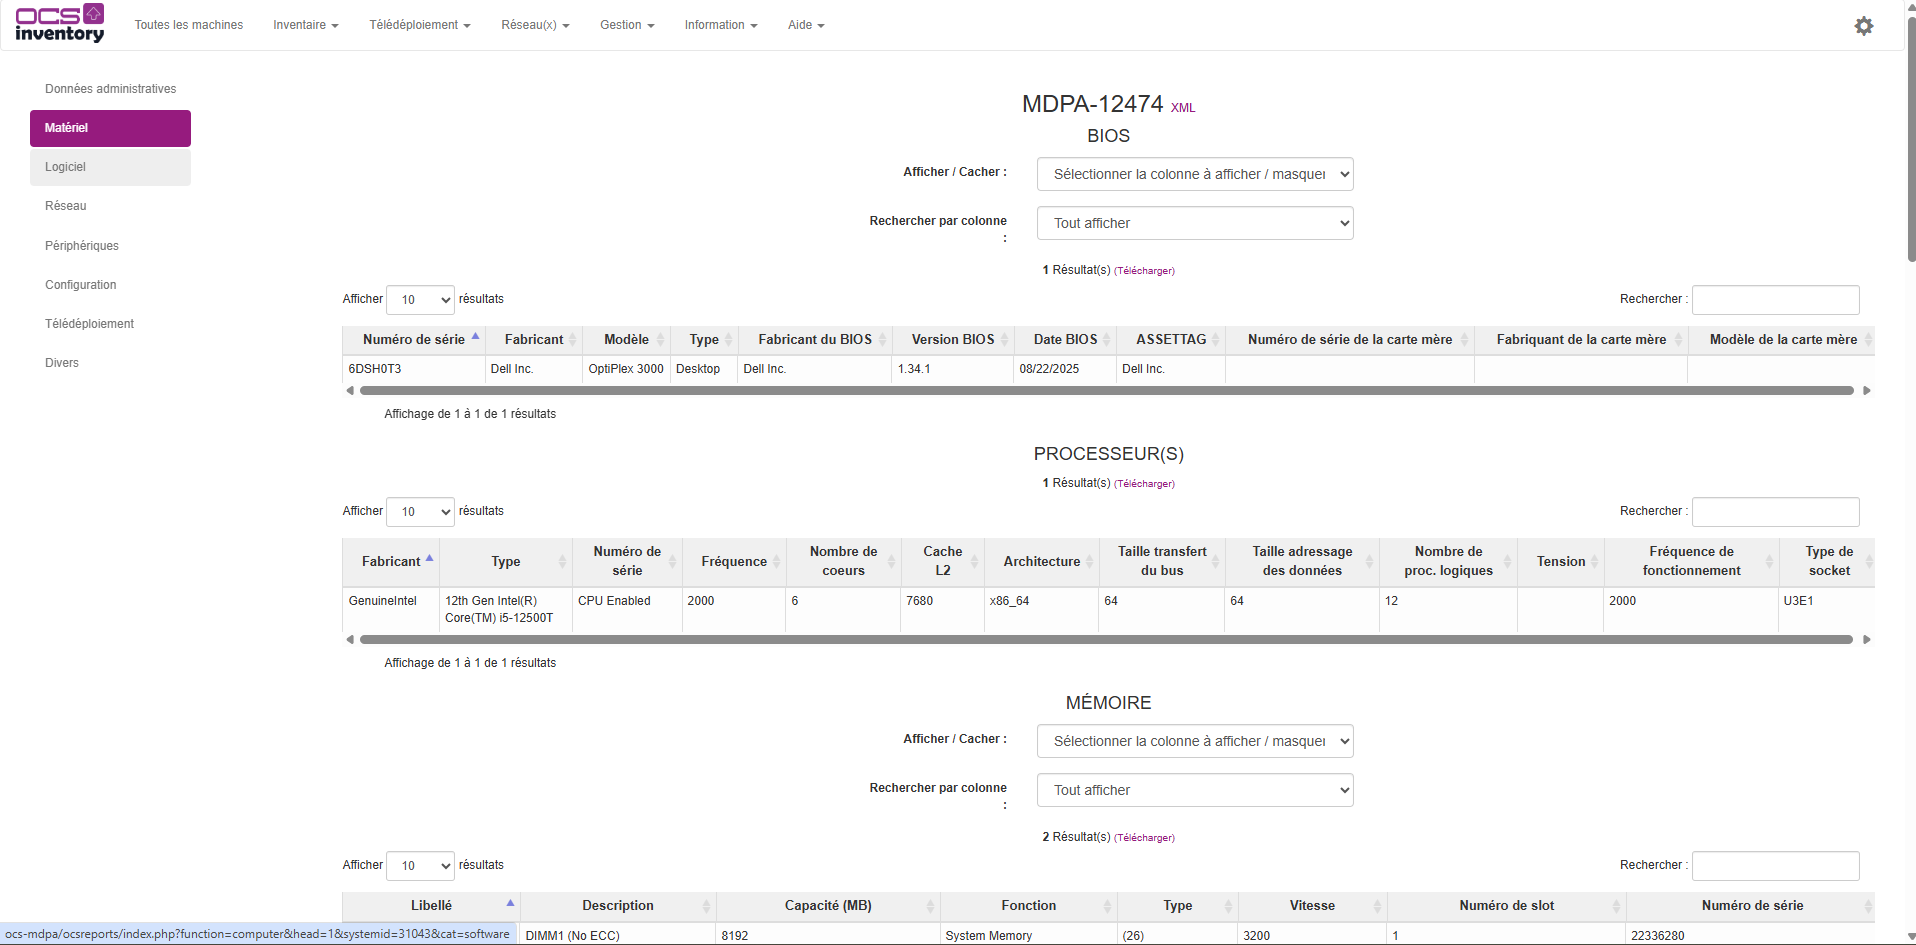Sort processor table by Fréquence column
The height and width of the screenshot is (945, 1916).
[x=734, y=562]
